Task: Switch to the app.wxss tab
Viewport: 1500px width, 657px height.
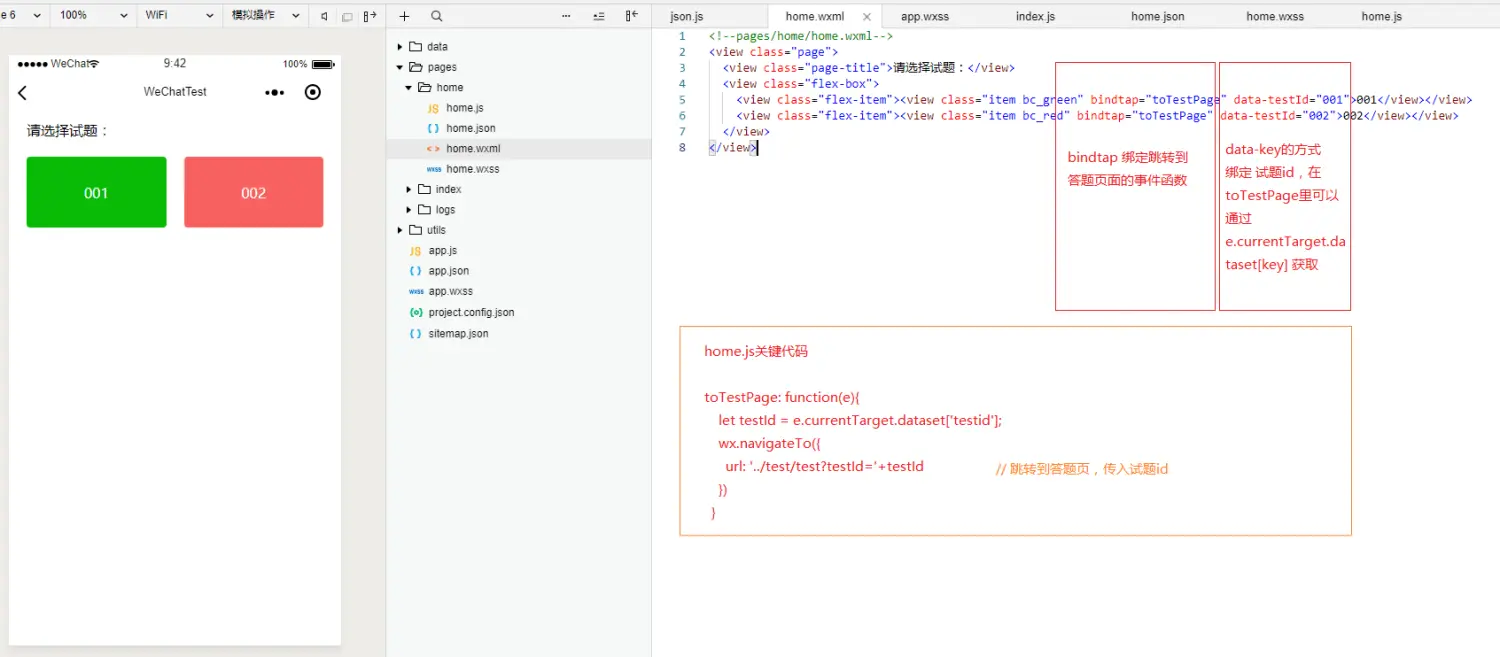Action: (924, 17)
